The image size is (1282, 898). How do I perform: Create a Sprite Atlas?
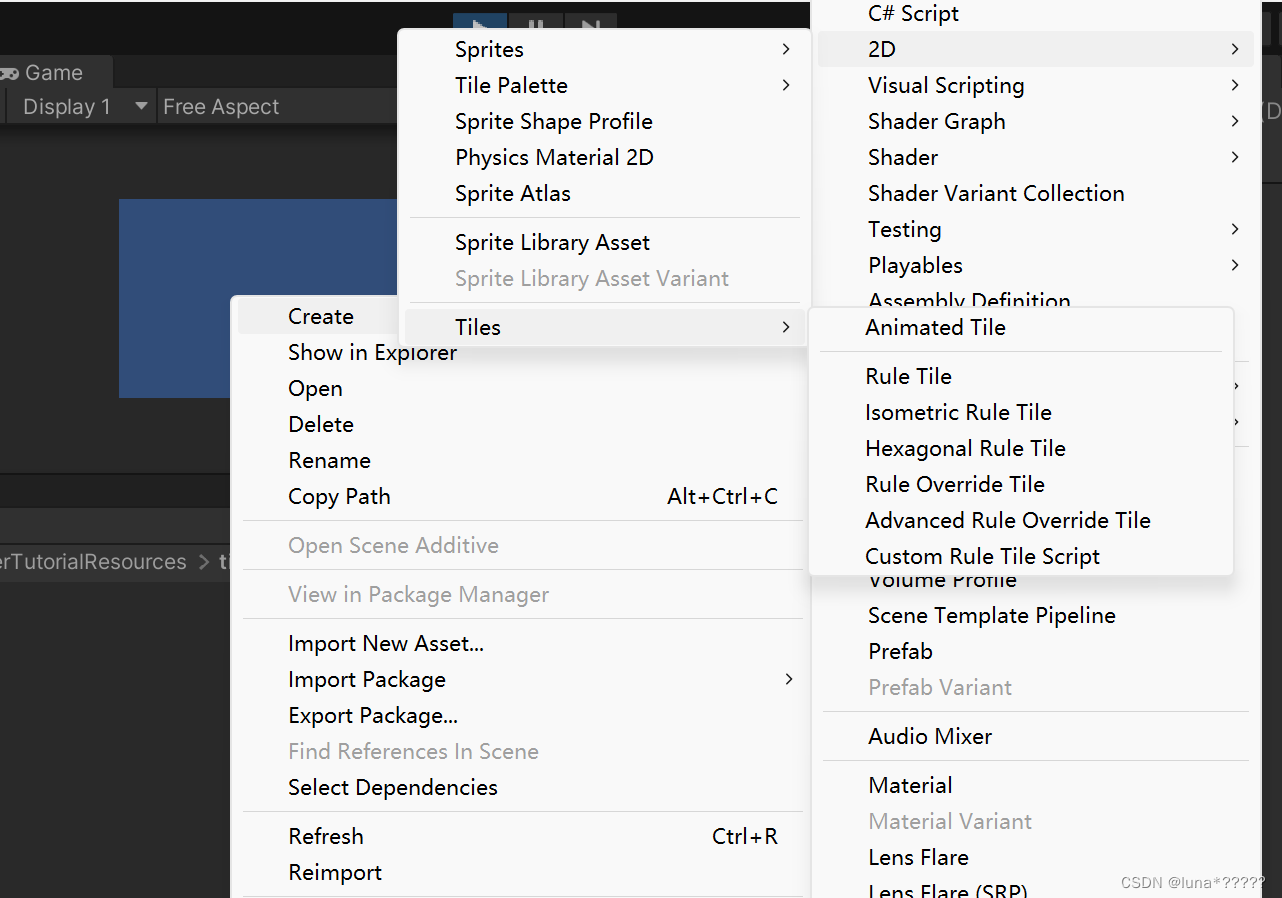click(604, 194)
